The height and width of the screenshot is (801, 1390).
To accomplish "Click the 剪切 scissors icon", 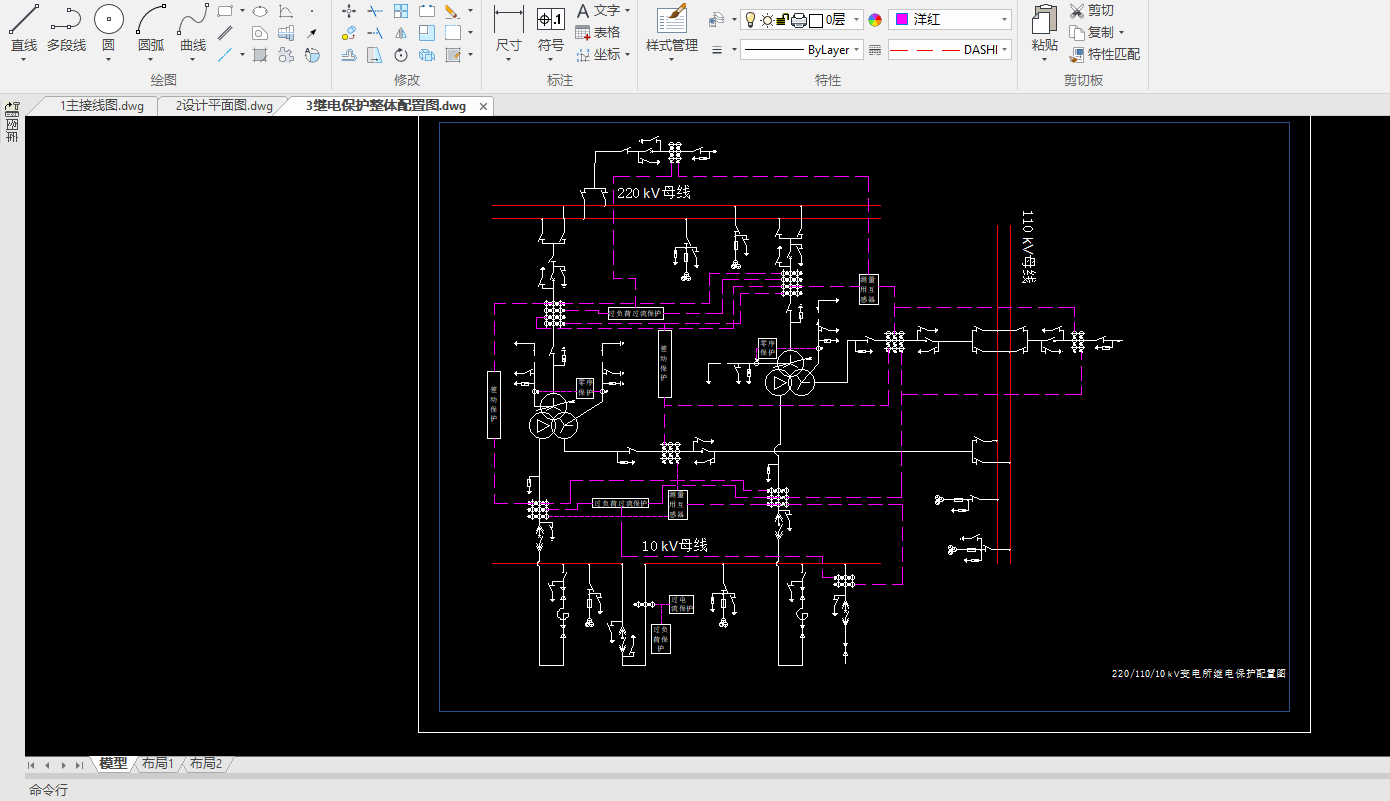I will click(x=1077, y=11).
